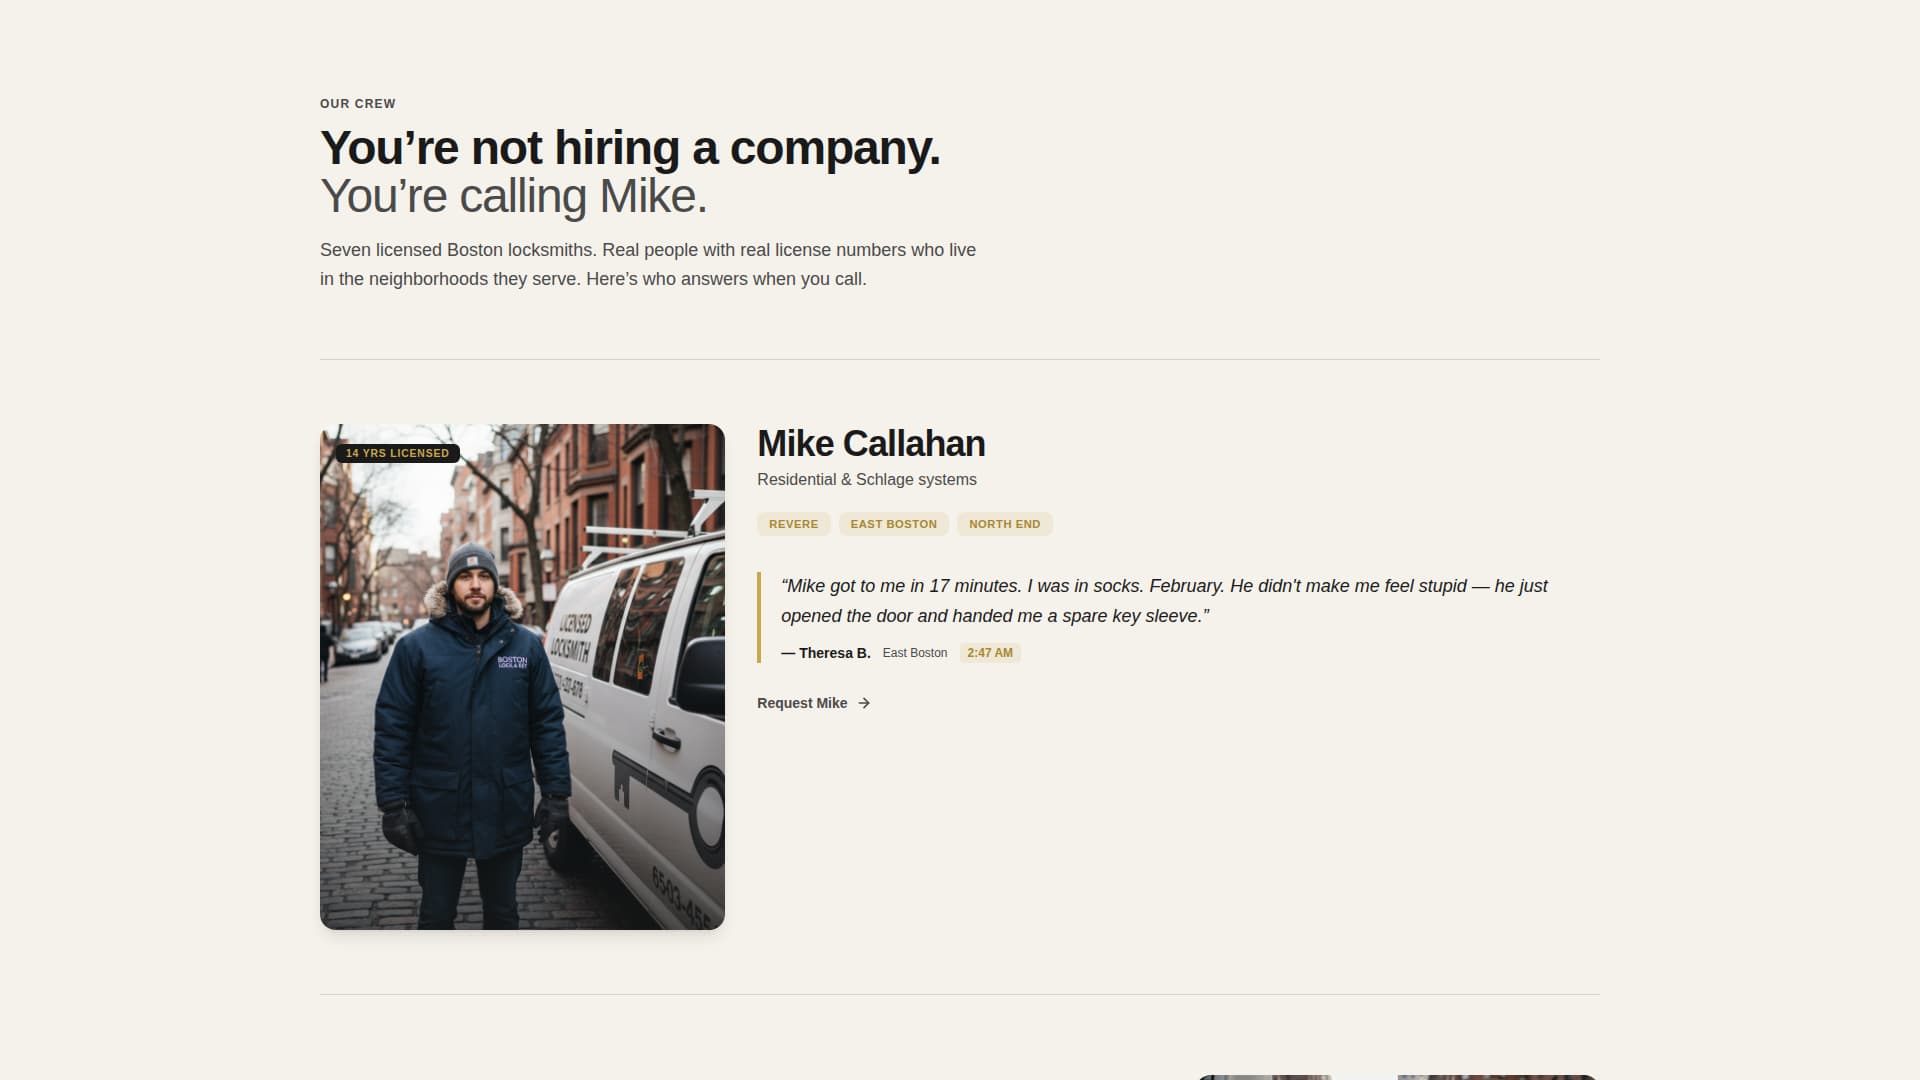Screen dimensions: 1920x1080
Task: Click the 2:47 AM time badge
Action: click(990, 653)
